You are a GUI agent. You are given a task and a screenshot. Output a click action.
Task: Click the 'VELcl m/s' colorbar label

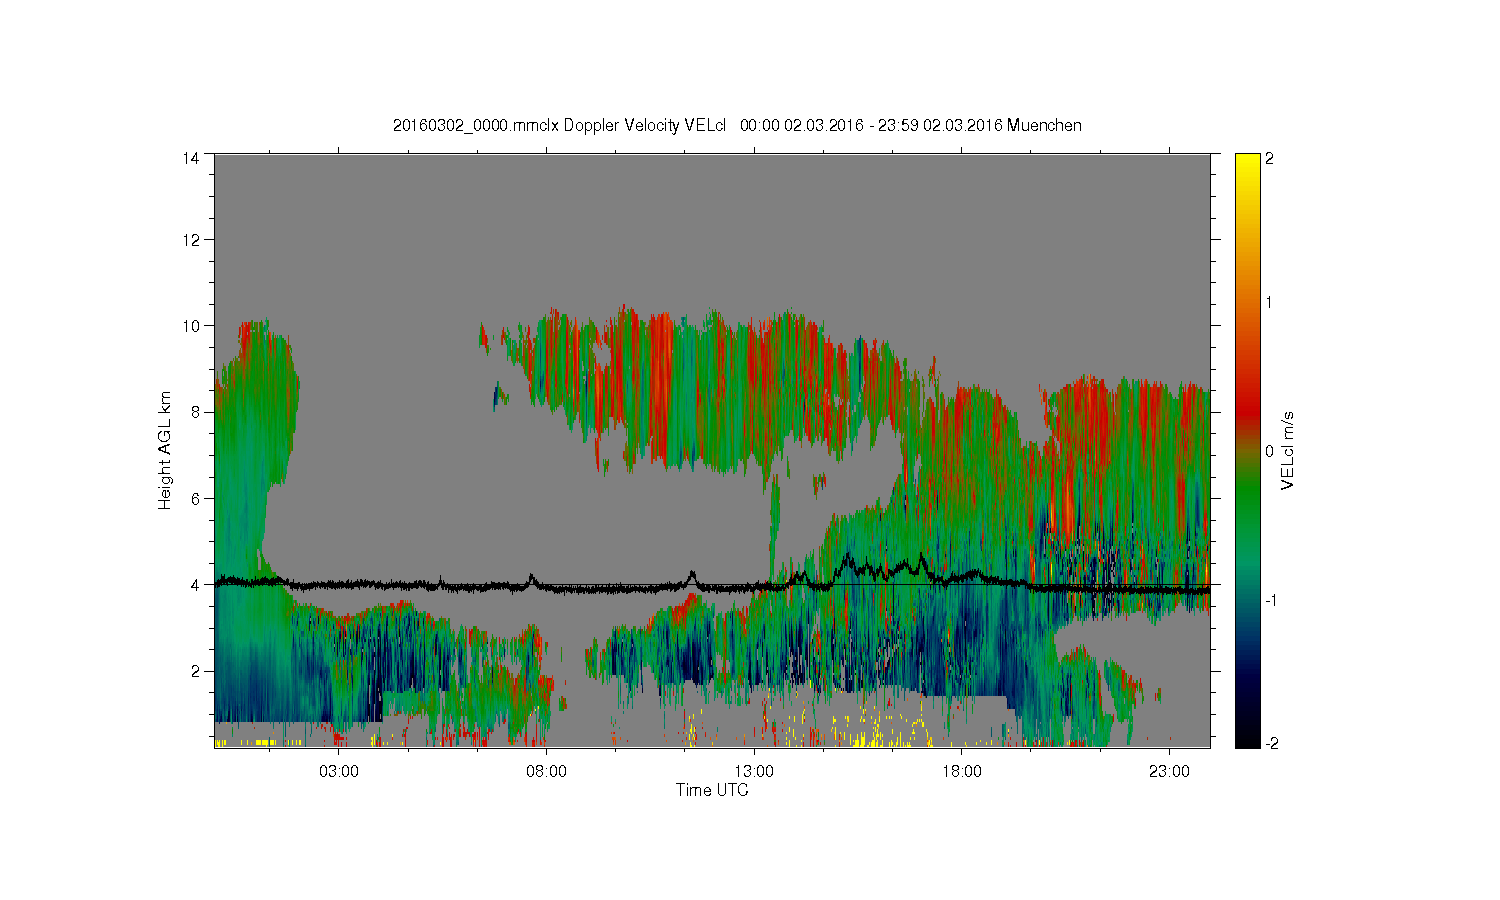click(x=1288, y=450)
